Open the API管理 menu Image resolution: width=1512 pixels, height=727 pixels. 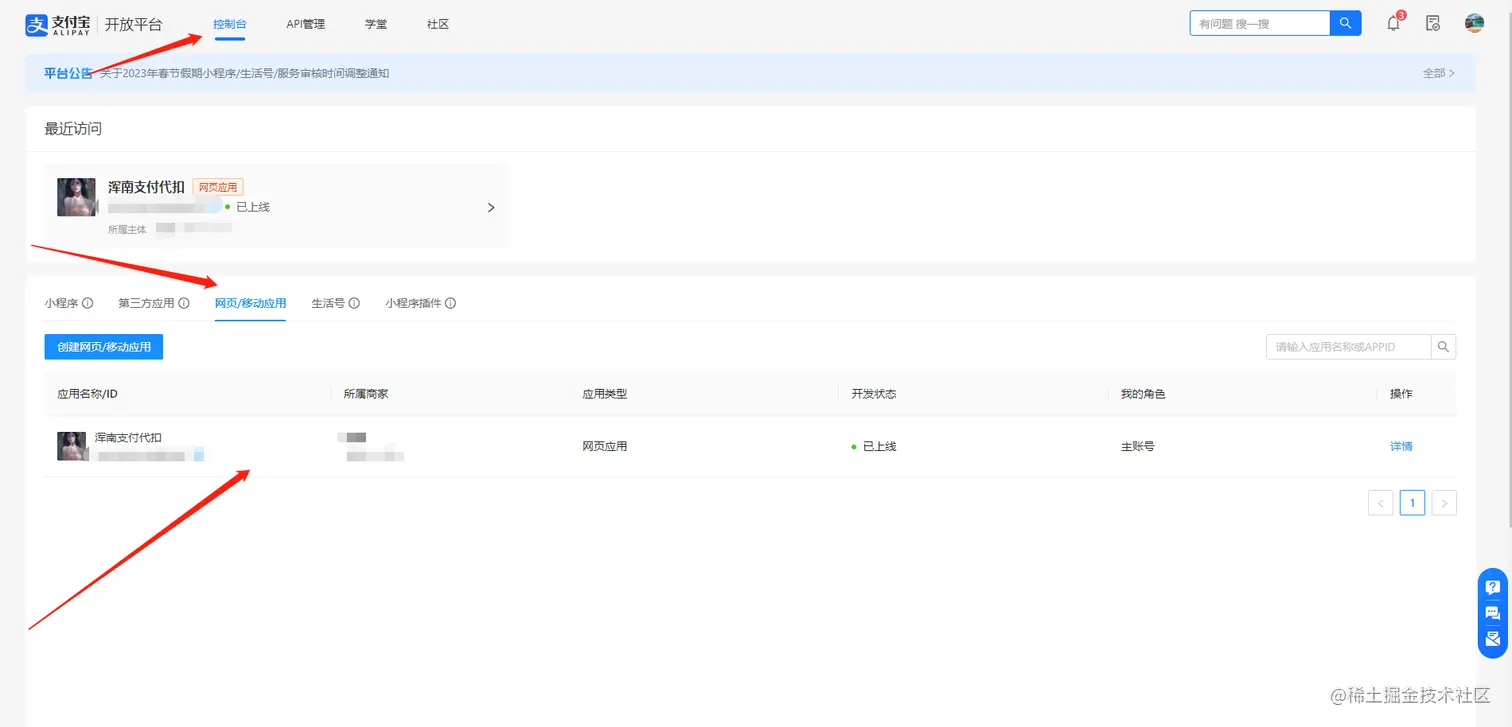click(306, 24)
